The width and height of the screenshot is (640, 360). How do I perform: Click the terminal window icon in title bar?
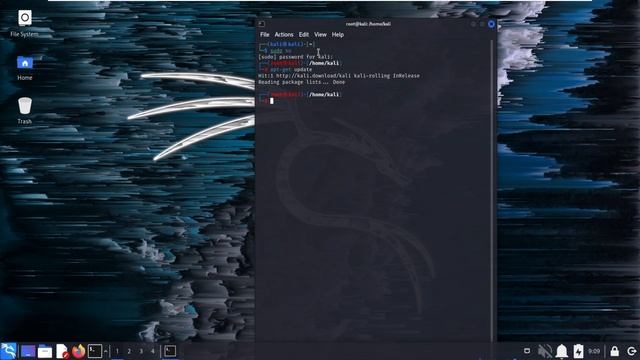262,24
